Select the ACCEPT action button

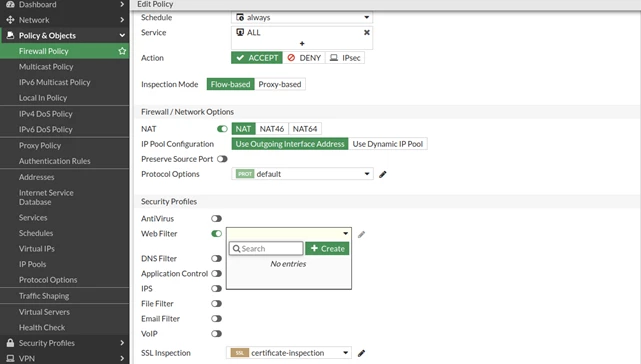(x=257, y=58)
